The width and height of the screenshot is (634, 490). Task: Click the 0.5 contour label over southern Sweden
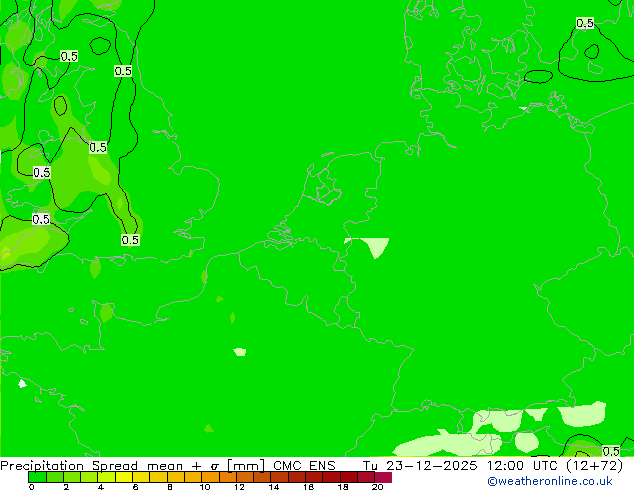(x=585, y=23)
